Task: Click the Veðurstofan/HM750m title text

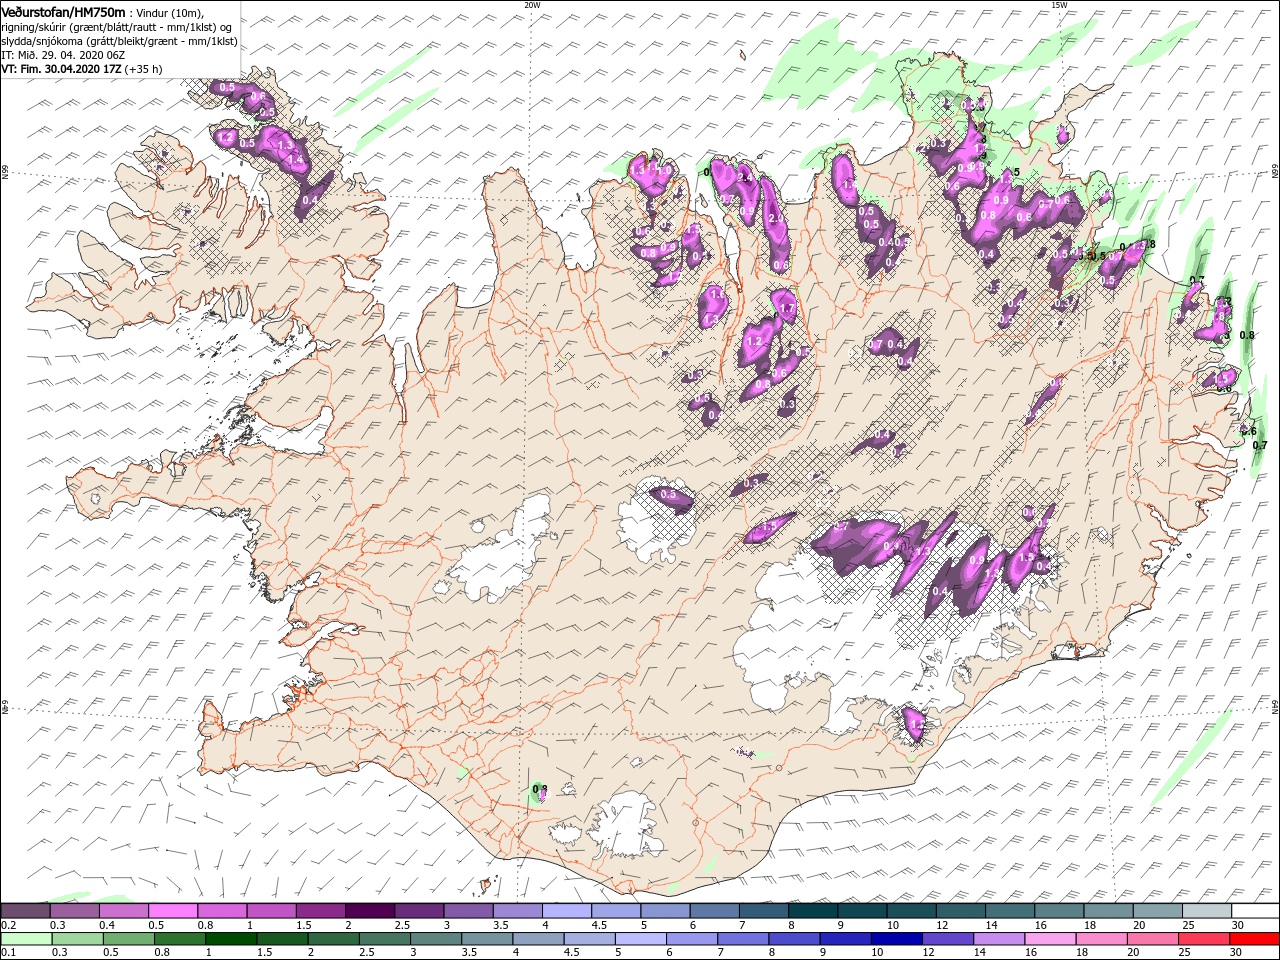Action: point(63,11)
